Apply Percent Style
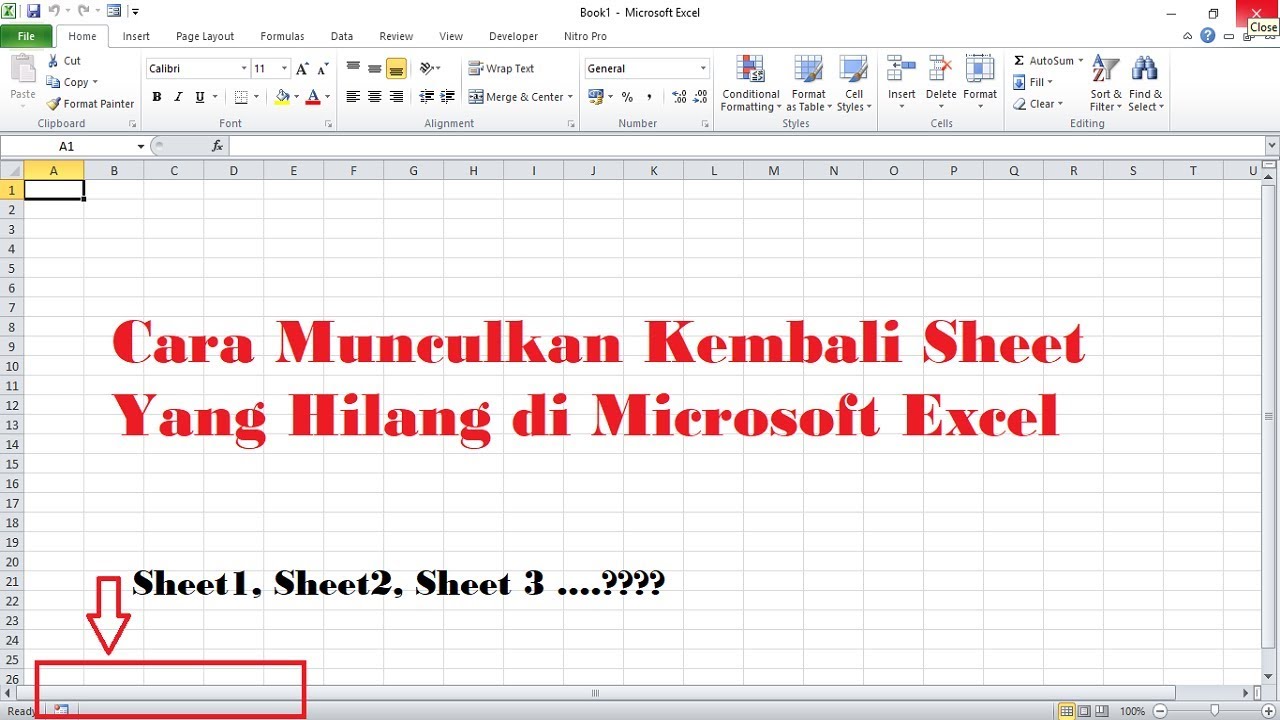 click(627, 97)
